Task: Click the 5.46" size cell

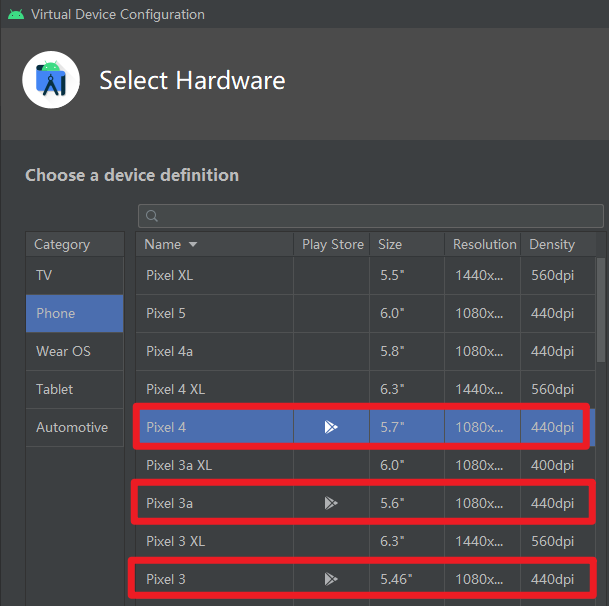Action: (407, 579)
